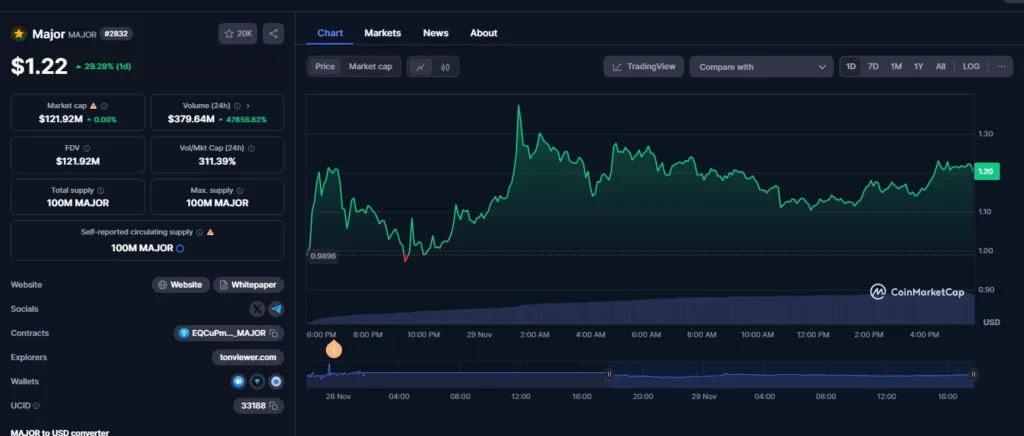Screen dimensions: 1024x436
Task: Expand the Volume (24h) arrow
Action: tap(248, 106)
